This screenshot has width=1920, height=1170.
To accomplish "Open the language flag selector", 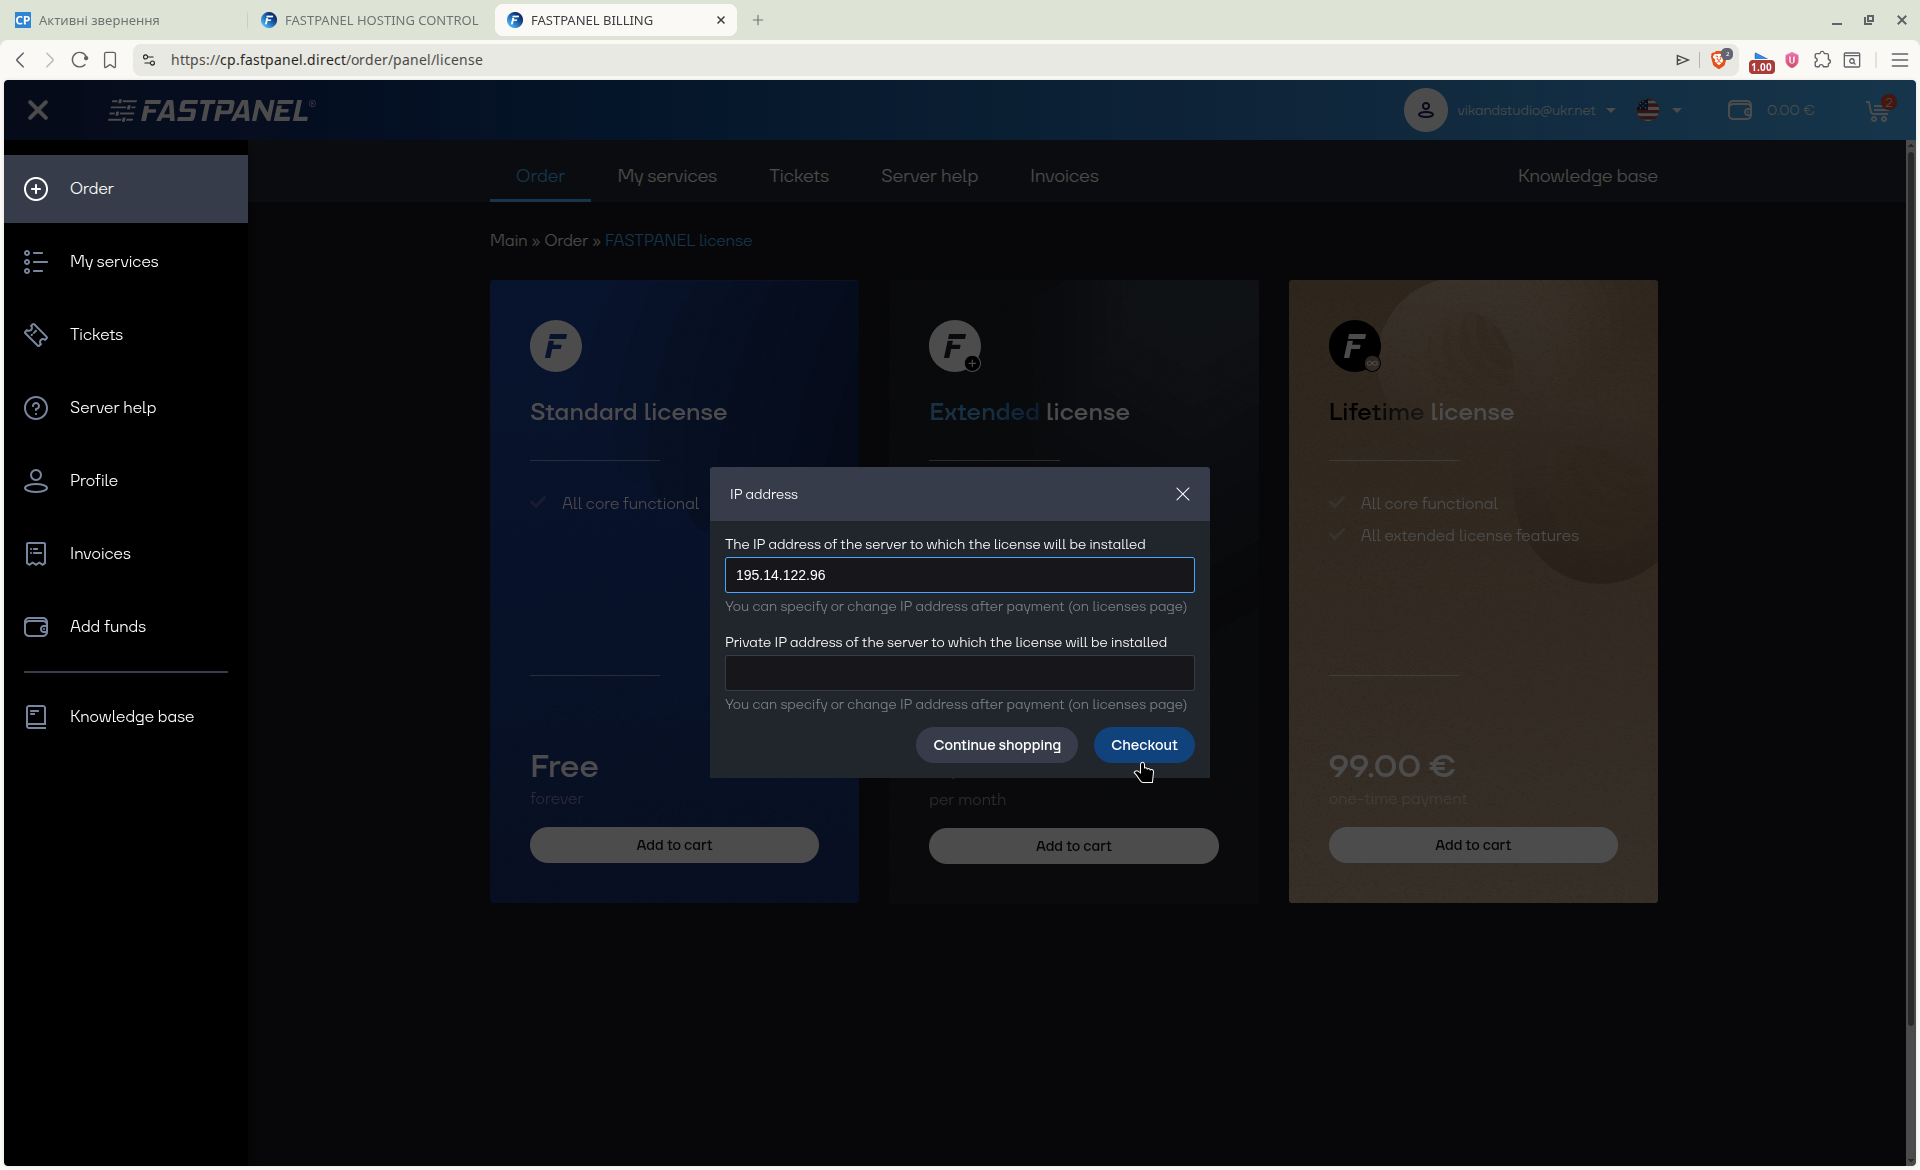I will pyautogui.click(x=1658, y=110).
